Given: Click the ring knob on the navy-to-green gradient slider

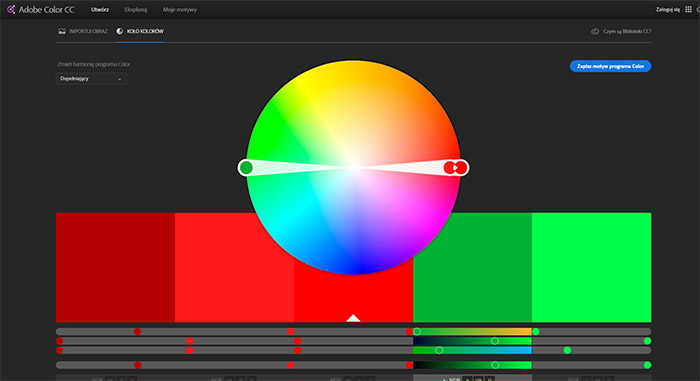Looking at the screenshot, I should 495,341.
